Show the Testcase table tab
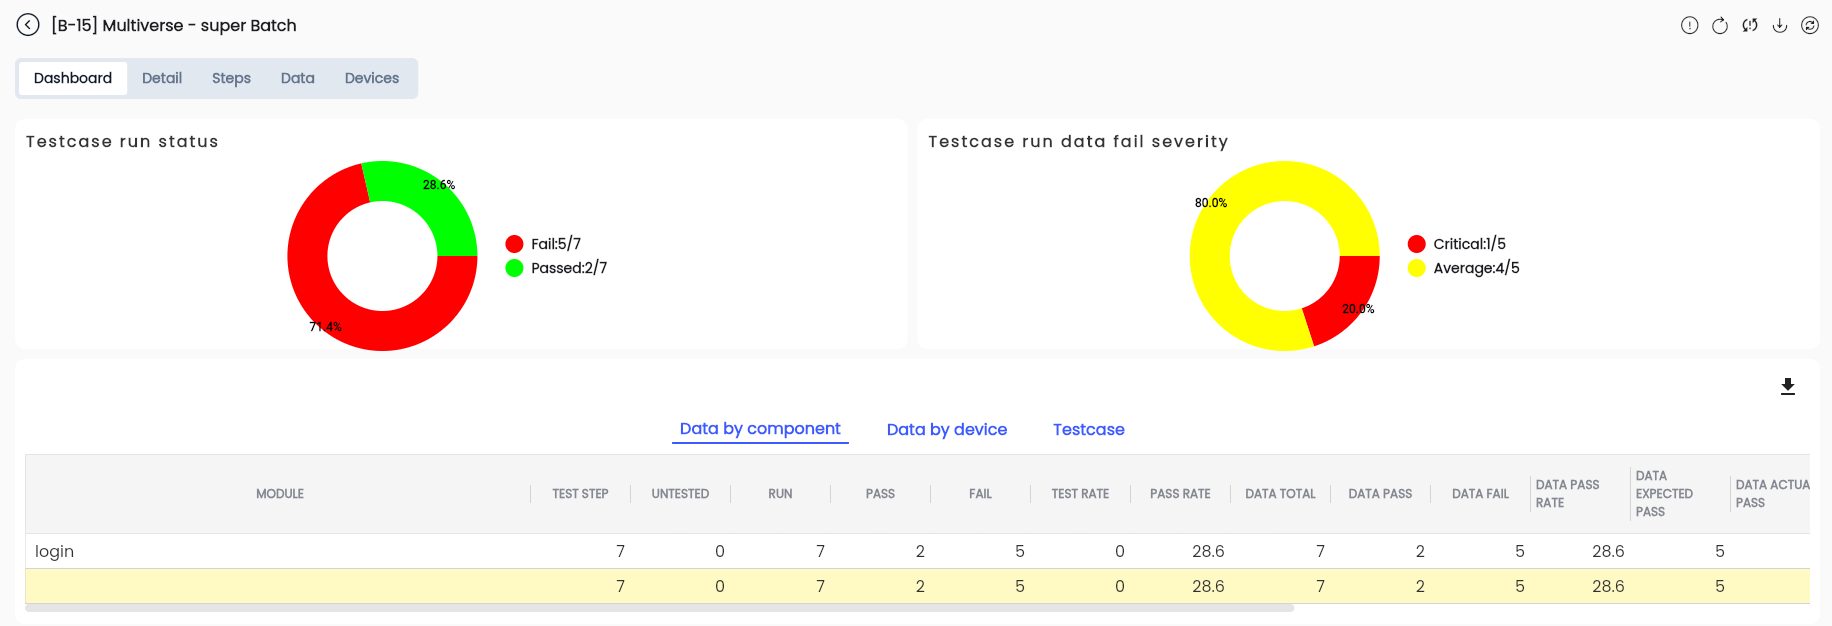Screen dimensions: 1832x626 1089,430
